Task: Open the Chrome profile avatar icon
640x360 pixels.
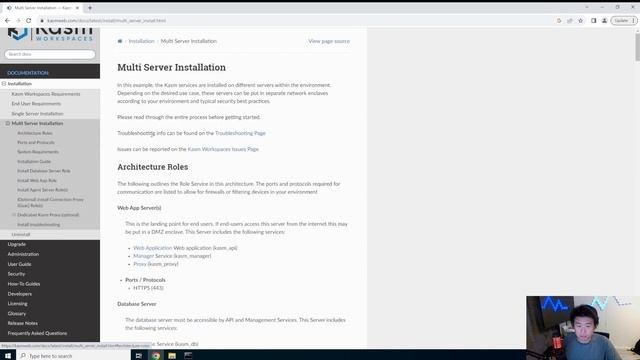Action: tap(604, 20)
